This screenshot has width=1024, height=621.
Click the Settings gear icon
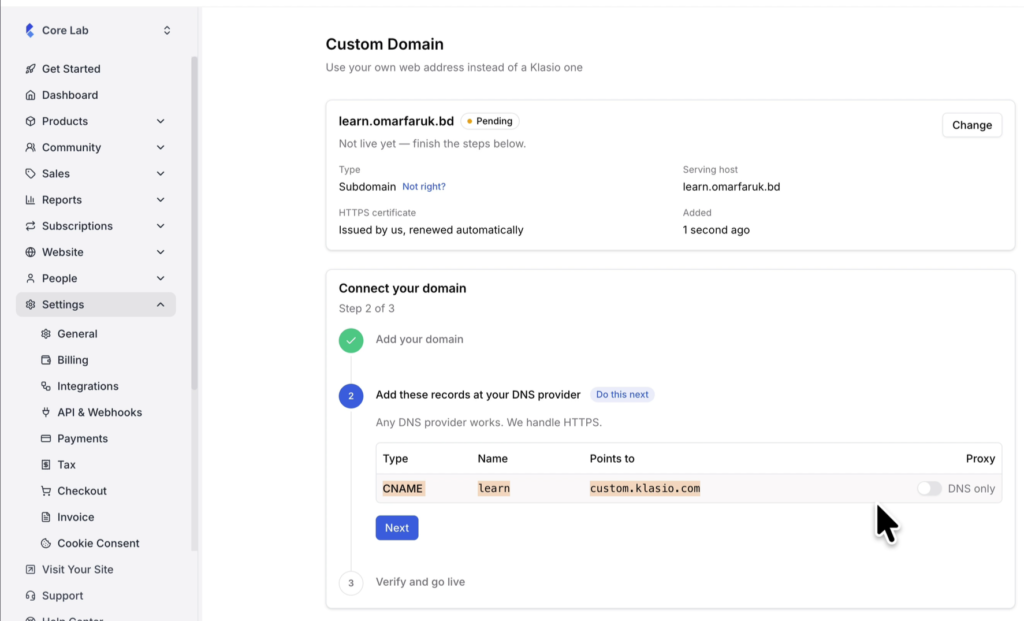[x=30, y=304]
